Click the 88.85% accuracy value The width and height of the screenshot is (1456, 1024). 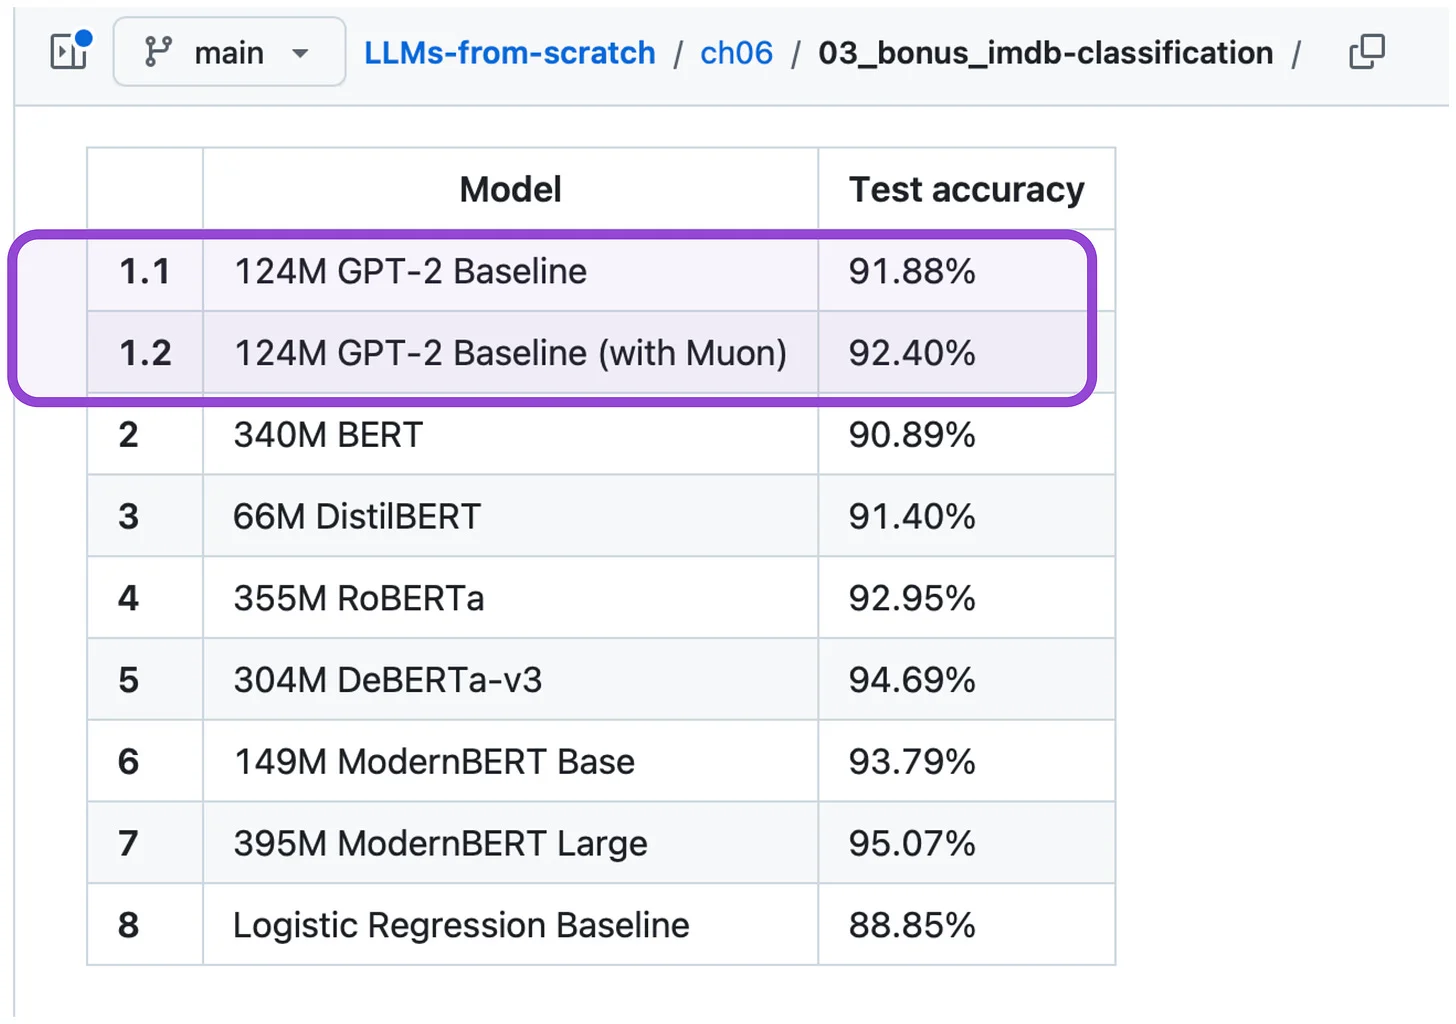912,925
